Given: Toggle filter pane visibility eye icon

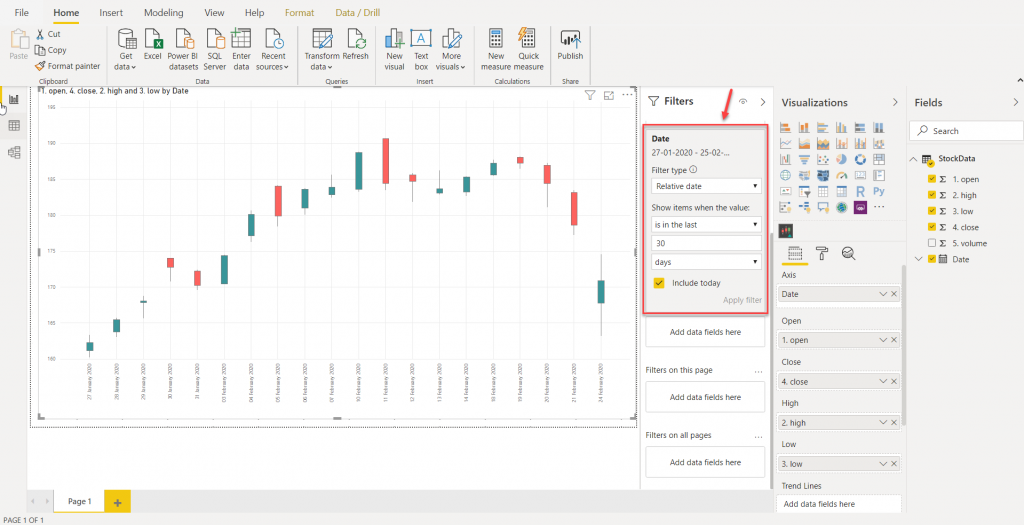Looking at the screenshot, I should pyautogui.click(x=742, y=102).
